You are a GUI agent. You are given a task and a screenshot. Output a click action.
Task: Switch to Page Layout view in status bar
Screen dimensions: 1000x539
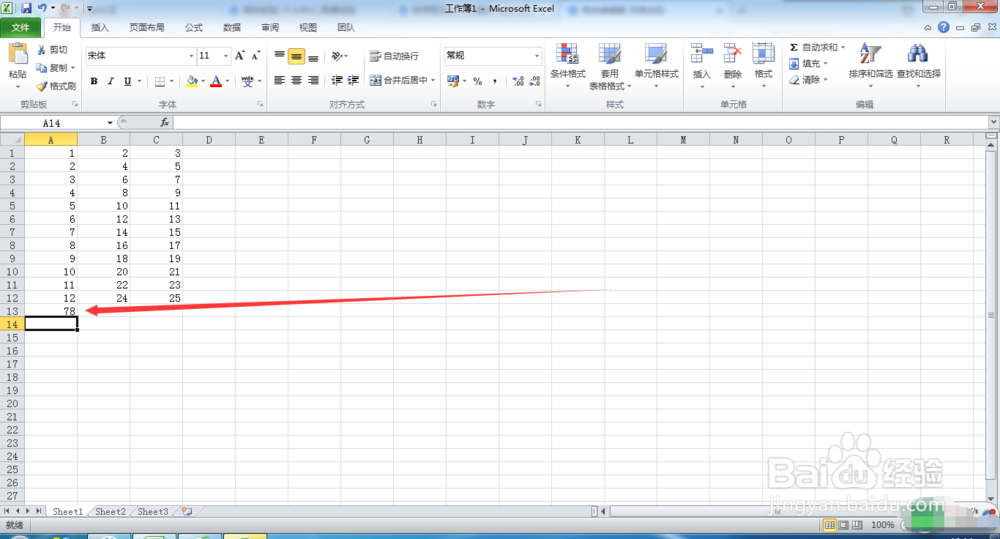843,525
